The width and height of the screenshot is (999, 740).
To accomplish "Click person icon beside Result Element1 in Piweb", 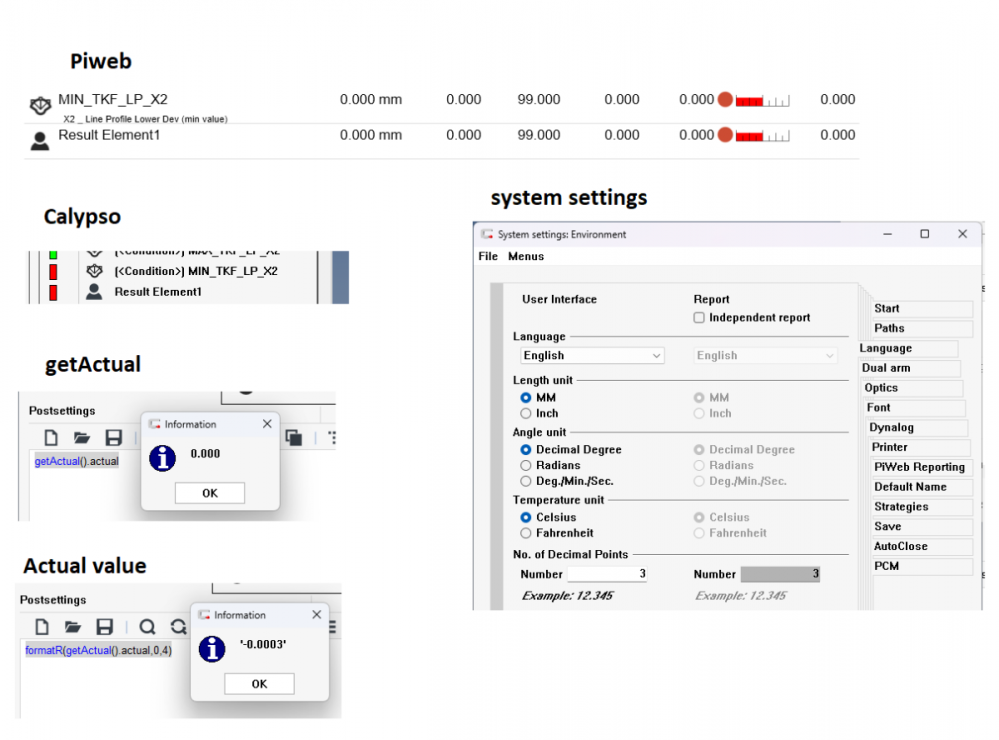I will tap(40, 140).
